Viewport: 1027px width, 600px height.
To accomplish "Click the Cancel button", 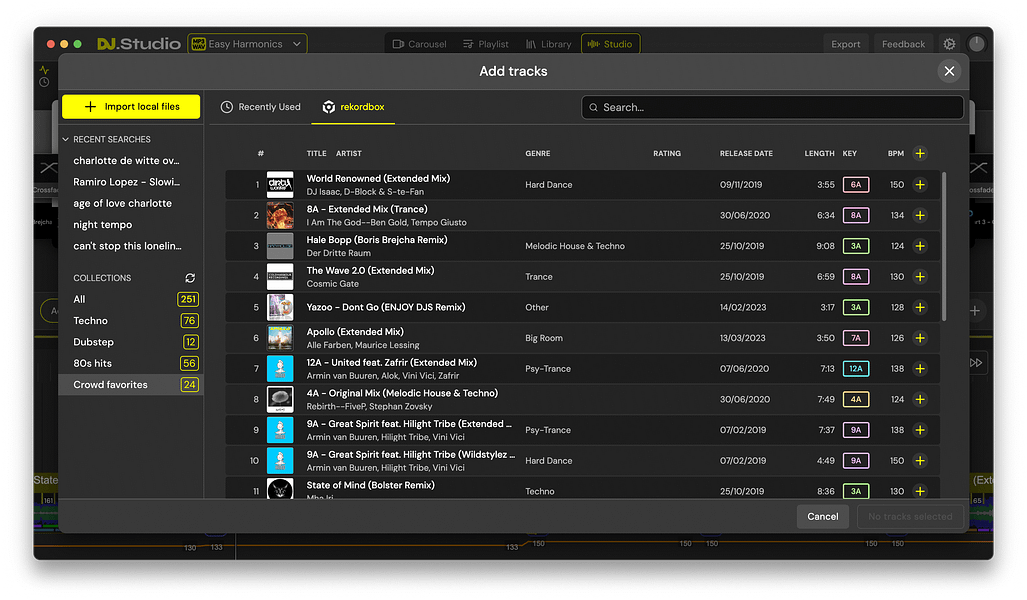I will click(823, 516).
